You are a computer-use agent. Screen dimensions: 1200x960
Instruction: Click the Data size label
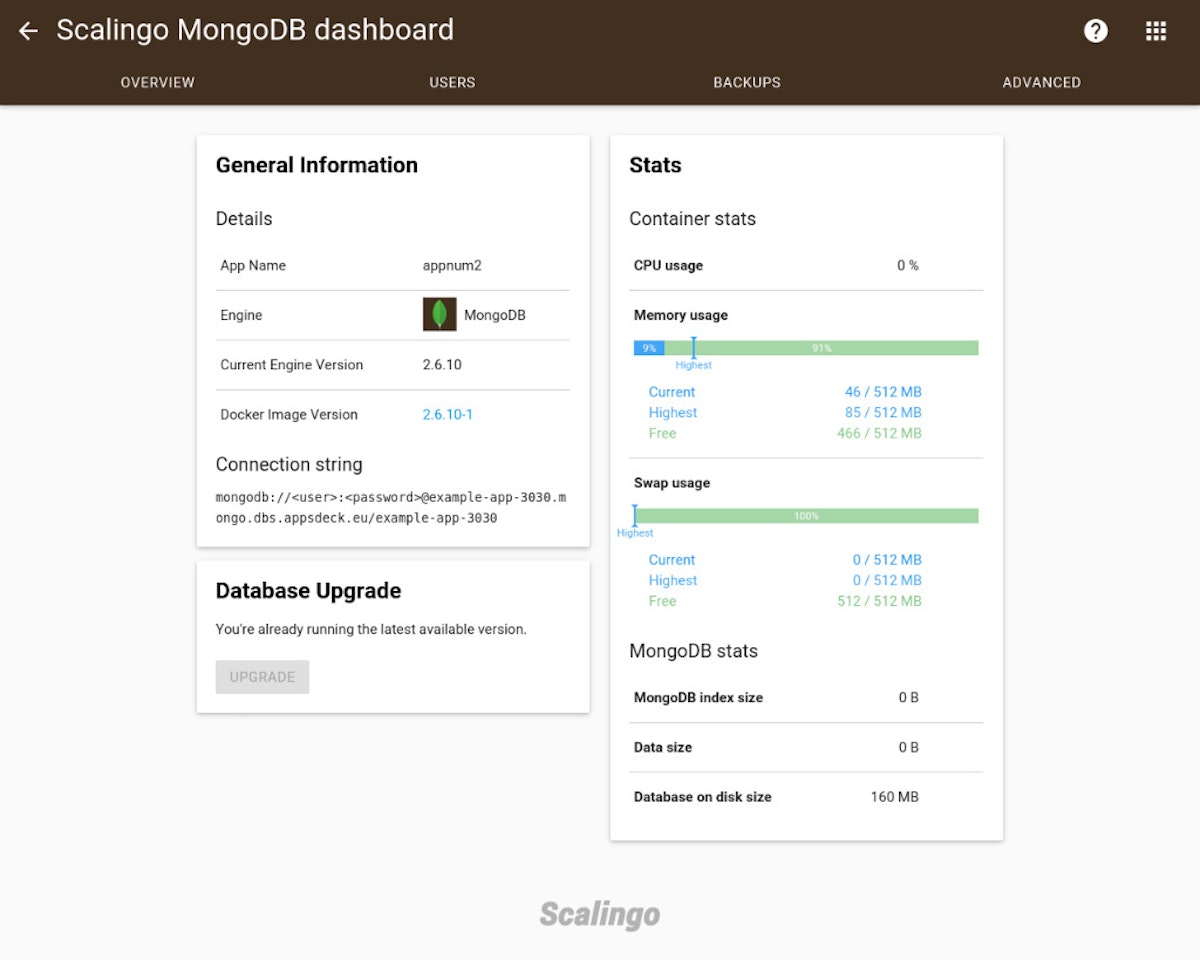(663, 747)
